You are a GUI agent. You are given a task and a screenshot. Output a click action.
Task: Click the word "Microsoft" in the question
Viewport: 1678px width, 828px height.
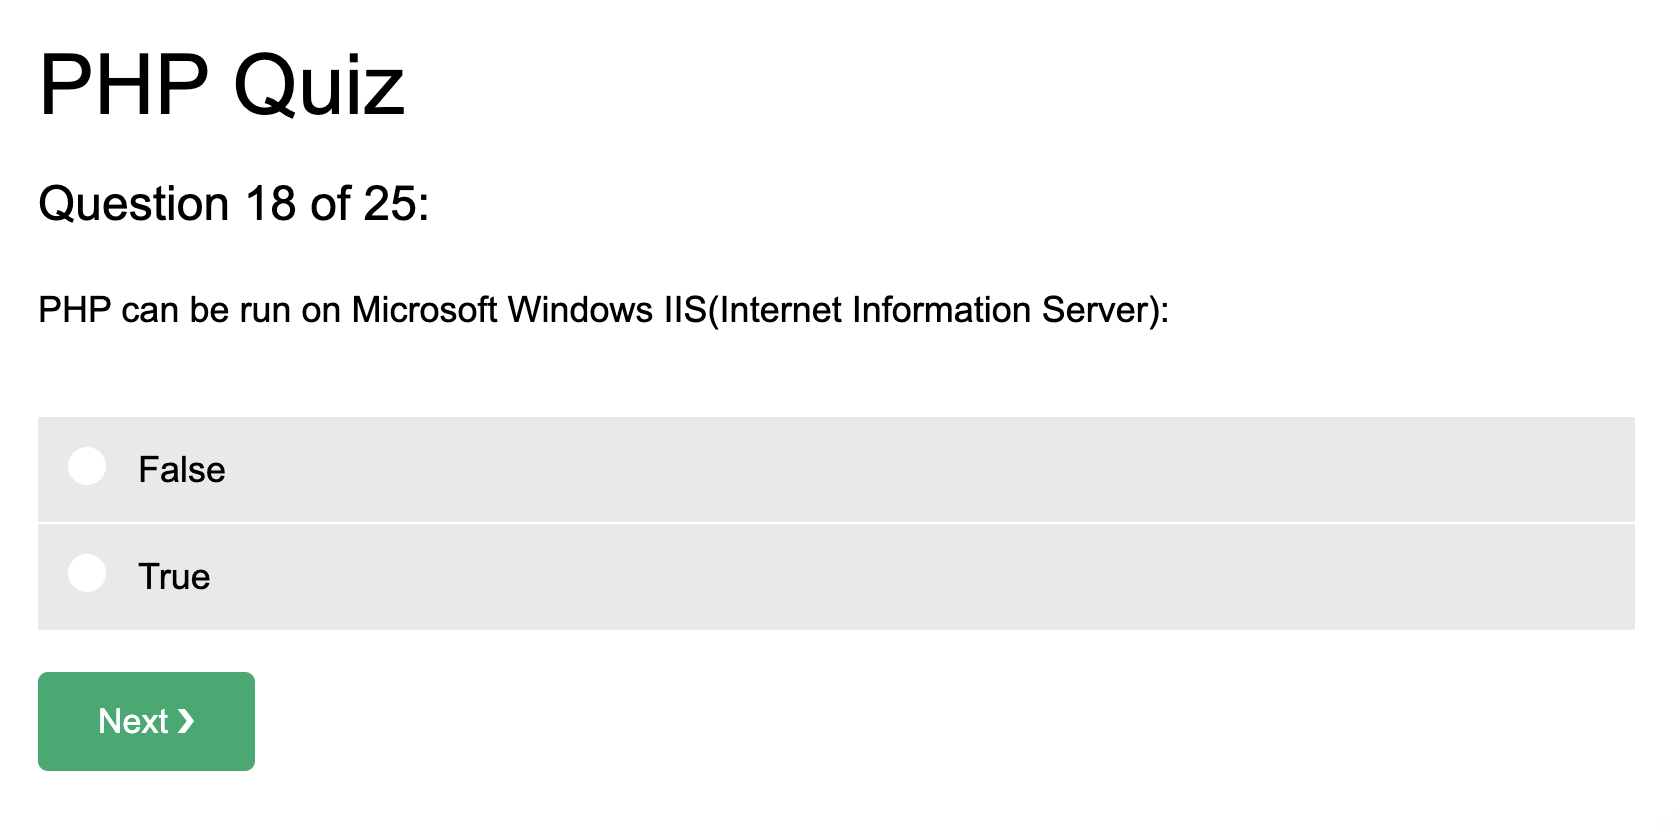pyautogui.click(x=424, y=310)
